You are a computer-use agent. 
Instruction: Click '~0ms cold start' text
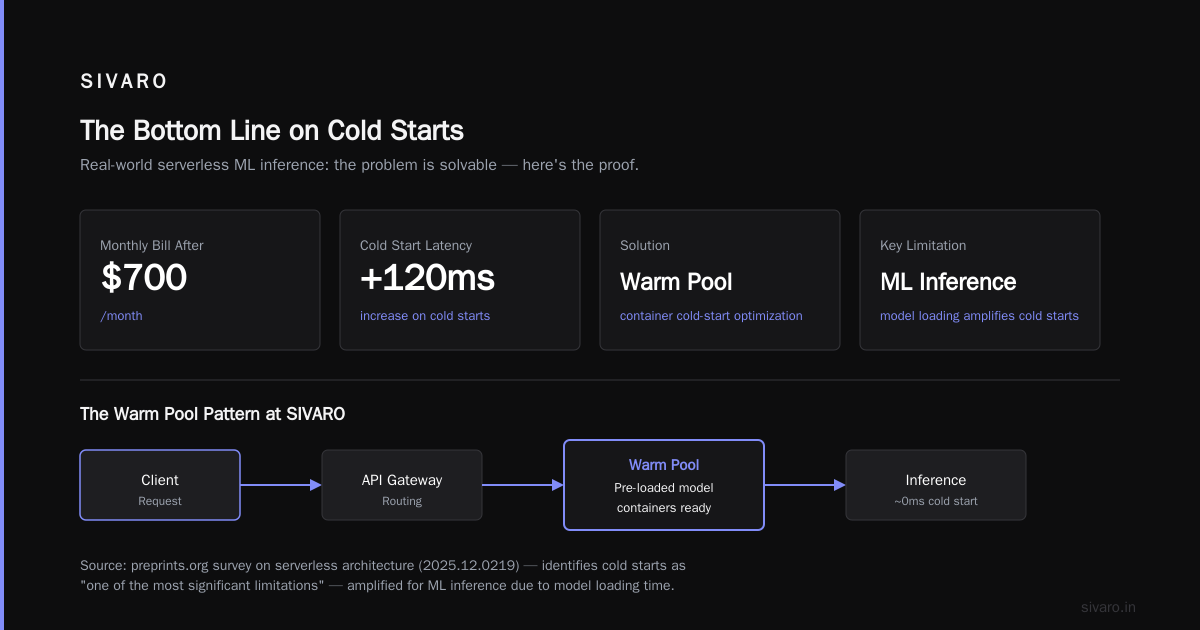(936, 501)
